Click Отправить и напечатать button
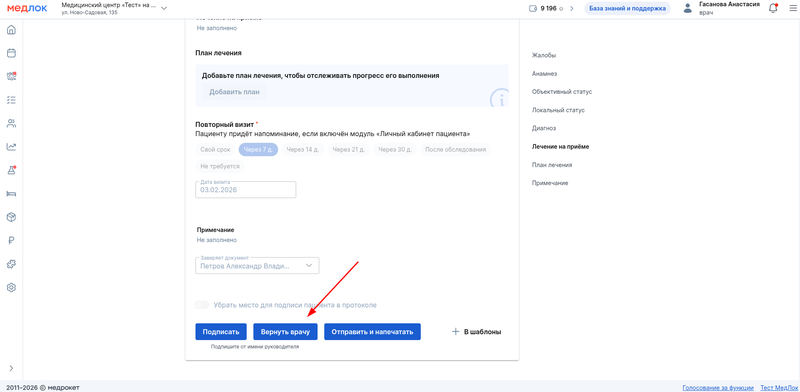 point(372,332)
